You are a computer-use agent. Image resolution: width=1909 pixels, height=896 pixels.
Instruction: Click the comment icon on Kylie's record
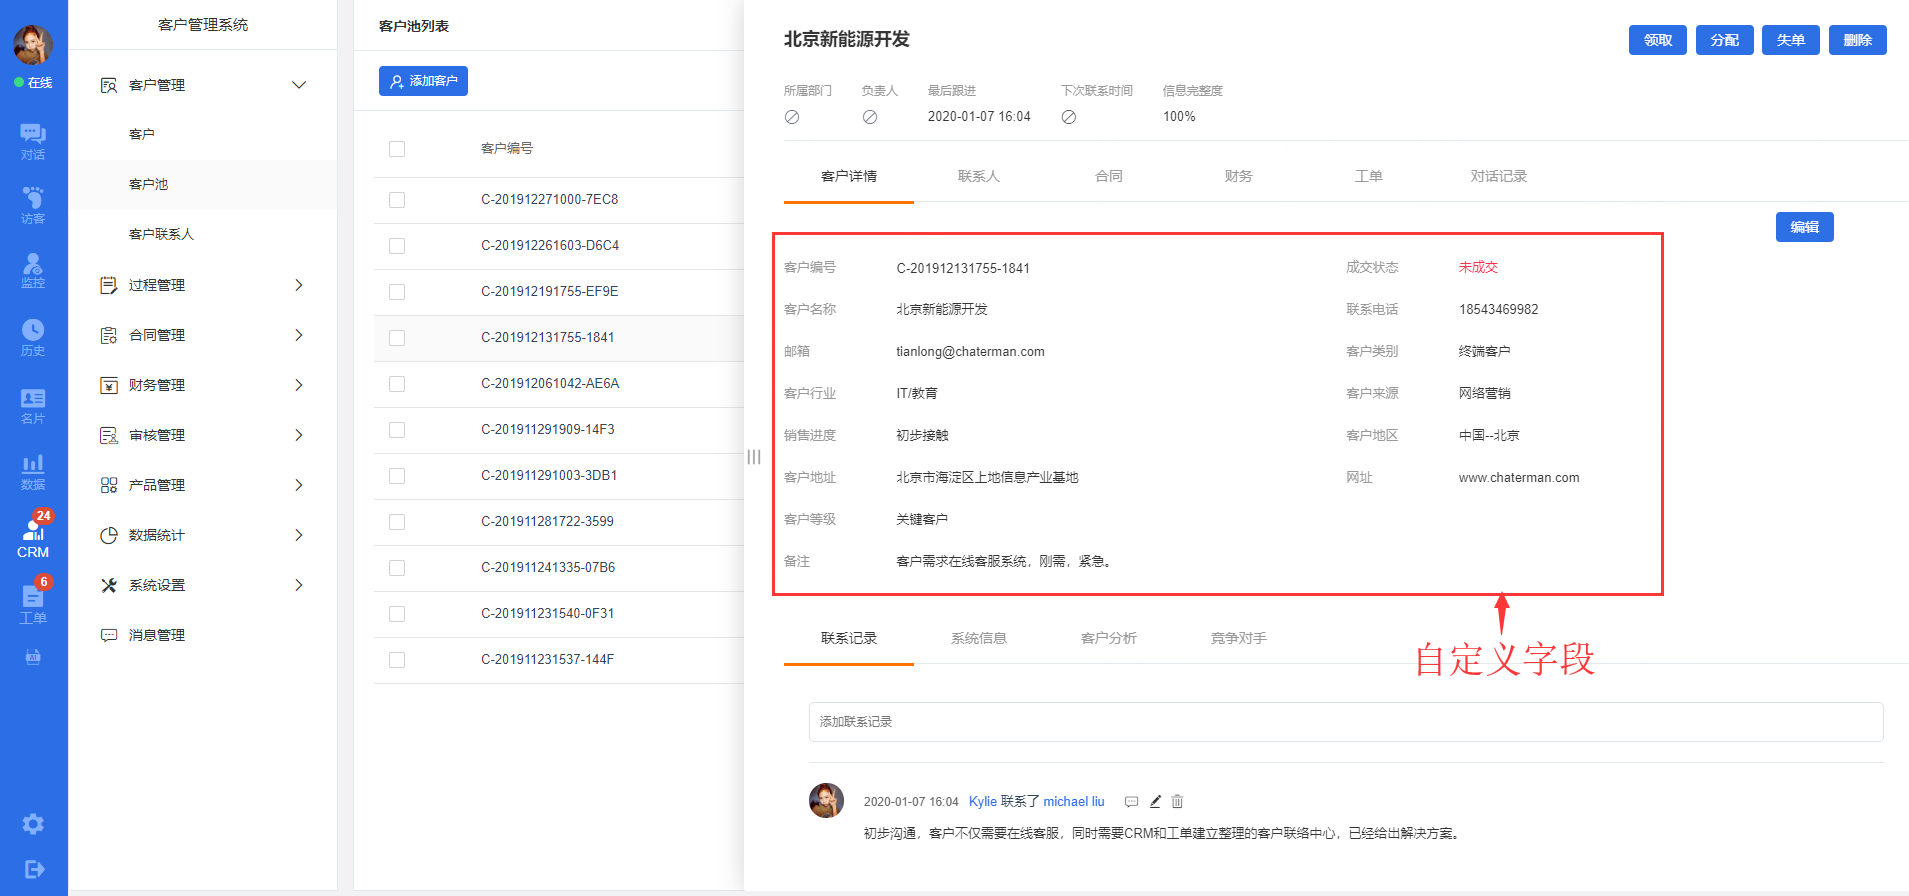coord(1131,802)
